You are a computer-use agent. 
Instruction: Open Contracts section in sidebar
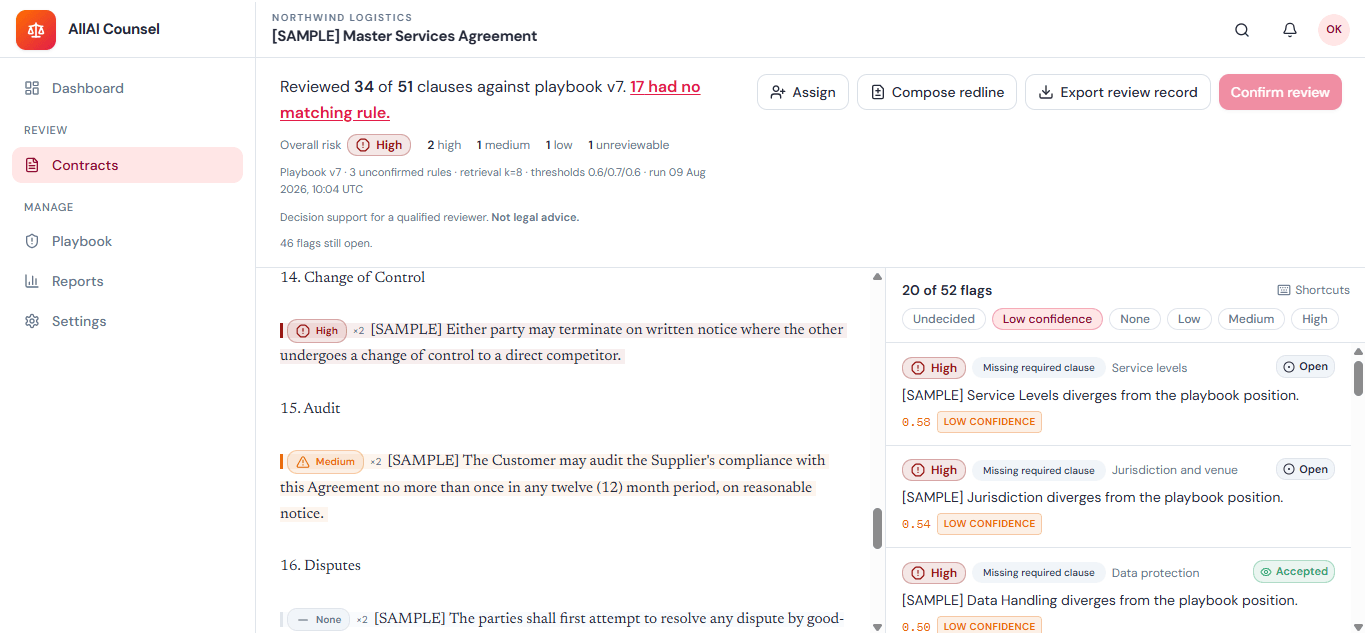(127, 165)
